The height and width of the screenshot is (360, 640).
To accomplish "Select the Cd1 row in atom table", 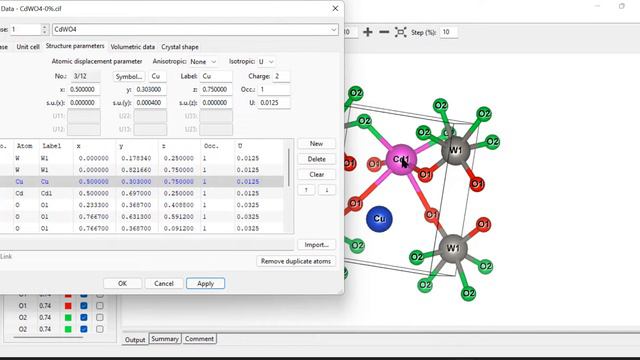I will point(142,193).
